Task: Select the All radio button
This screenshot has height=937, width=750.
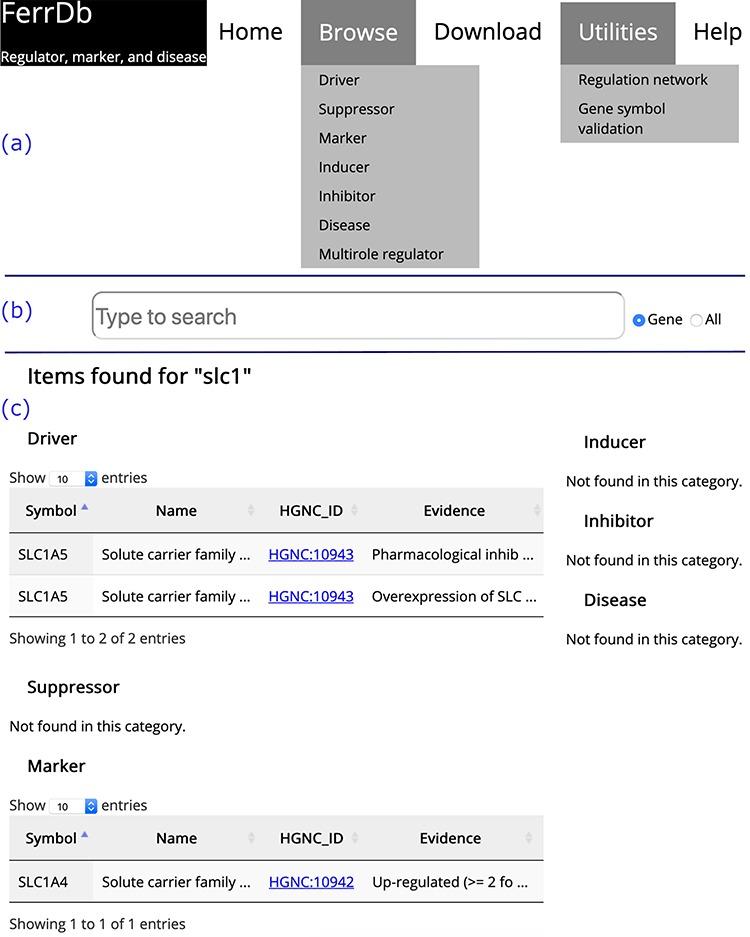Action: pyautogui.click(x=697, y=320)
